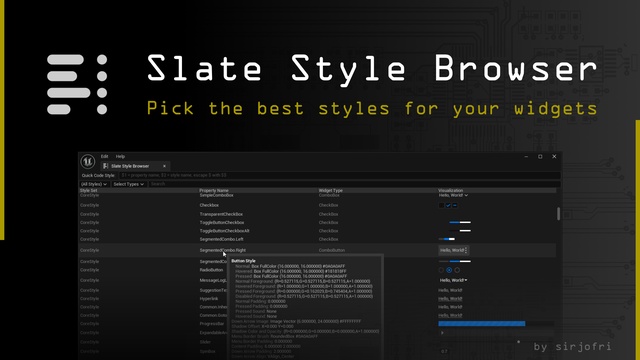640x360 pixels.
Task: Select the third radio button in RadioButton row
Action: point(457,270)
